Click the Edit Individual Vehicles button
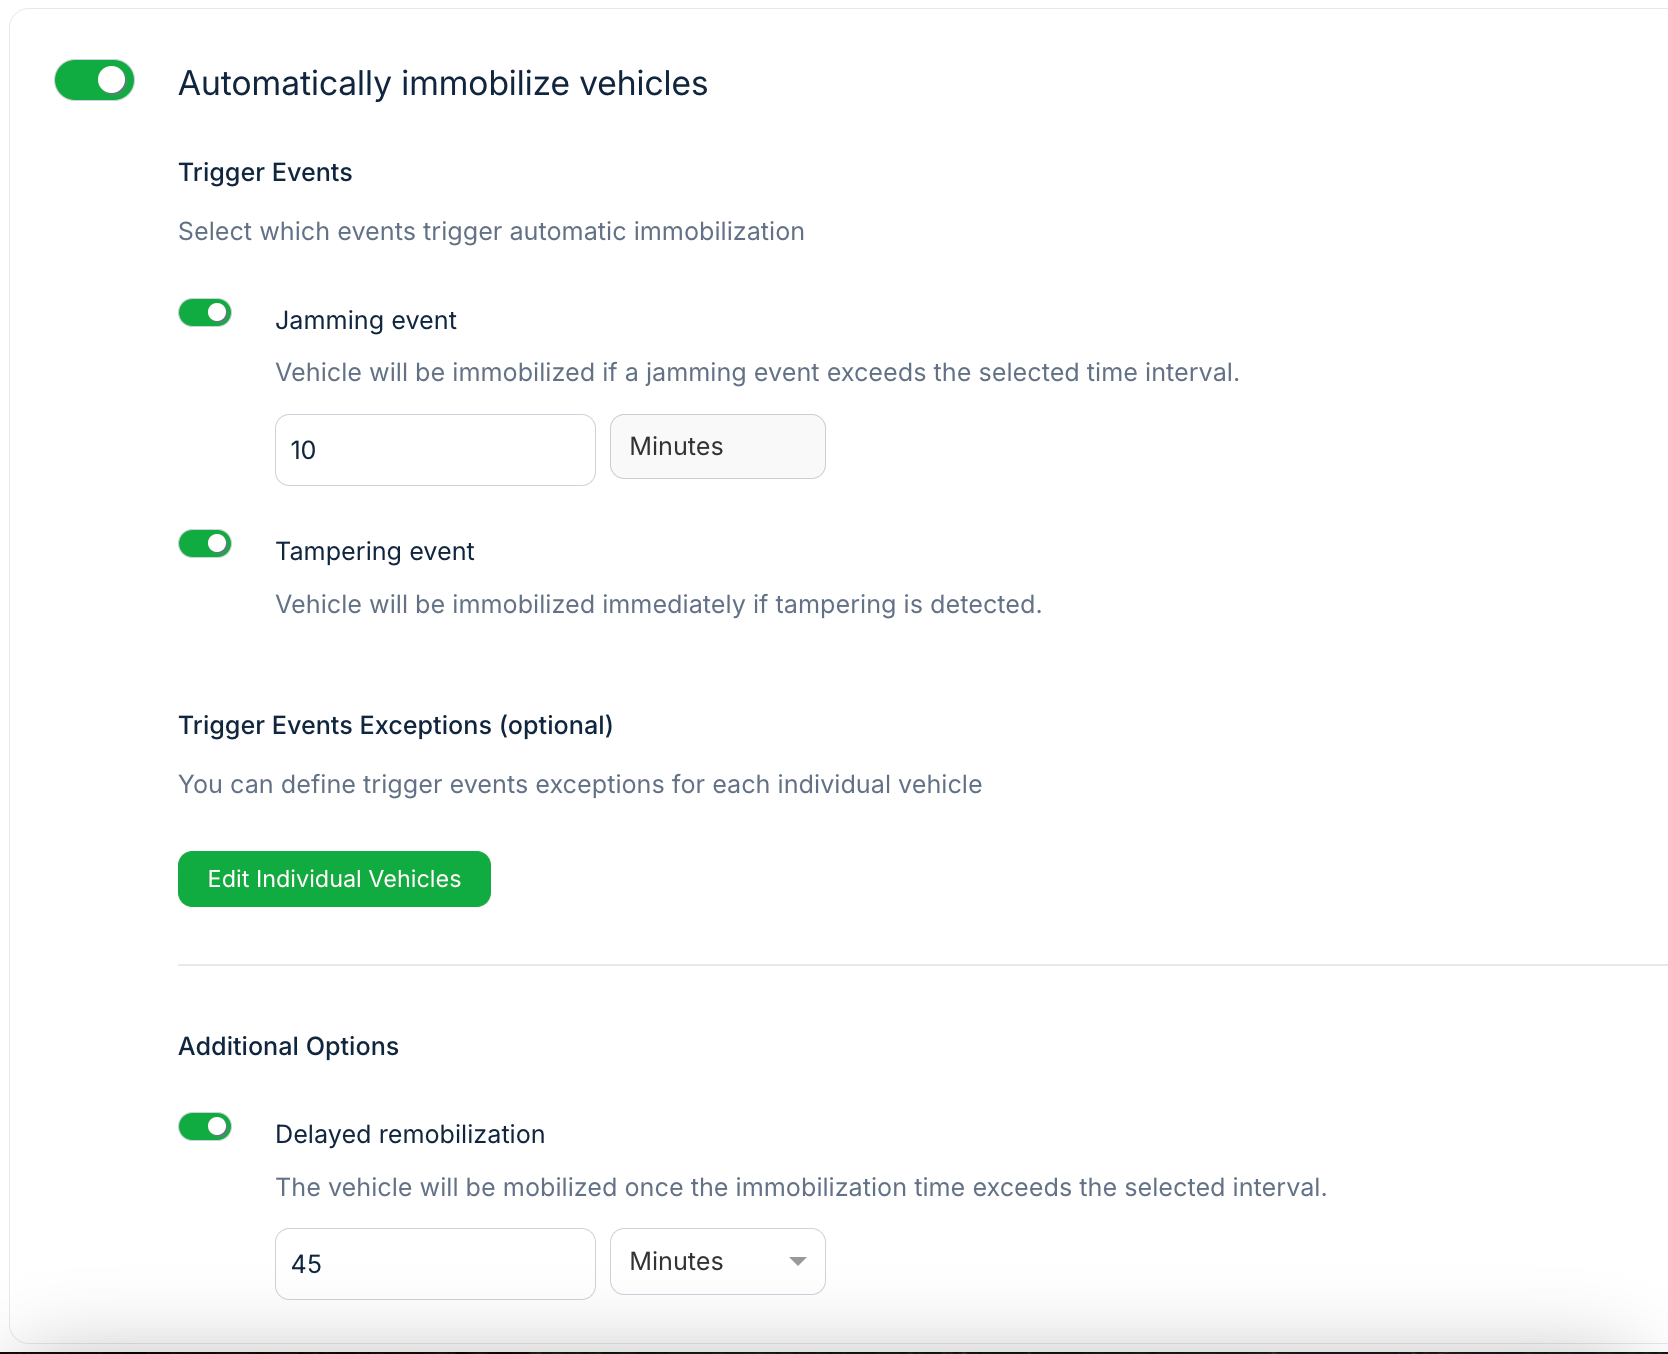 [334, 879]
